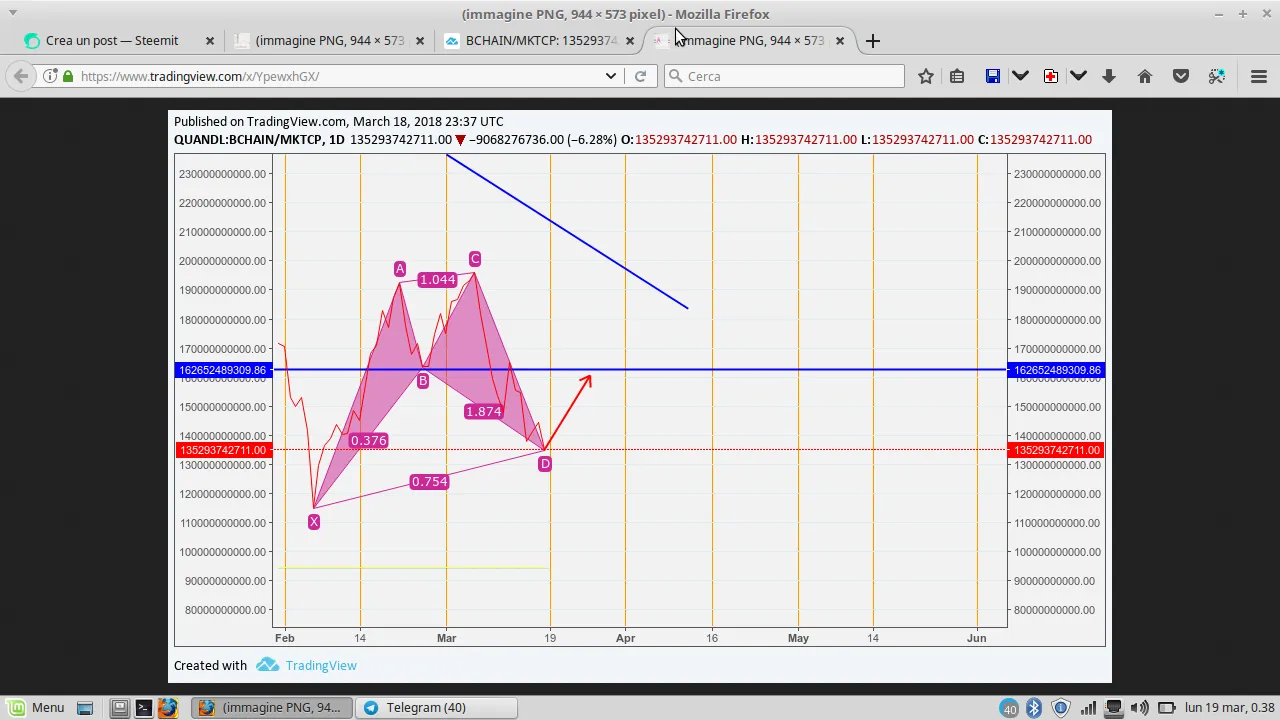Expand the dropdown next to red cross icon
1280x720 pixels.
click(x=1078, y=76)
